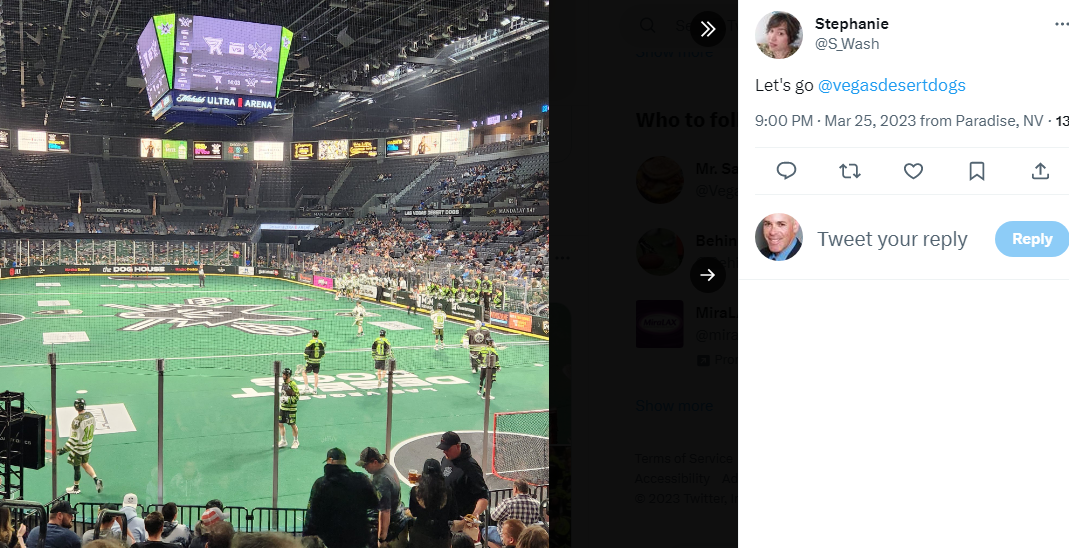The image size is (1069, 548).
Task: Click the reply speech bubble icon
Action: [x=786, y=170]
